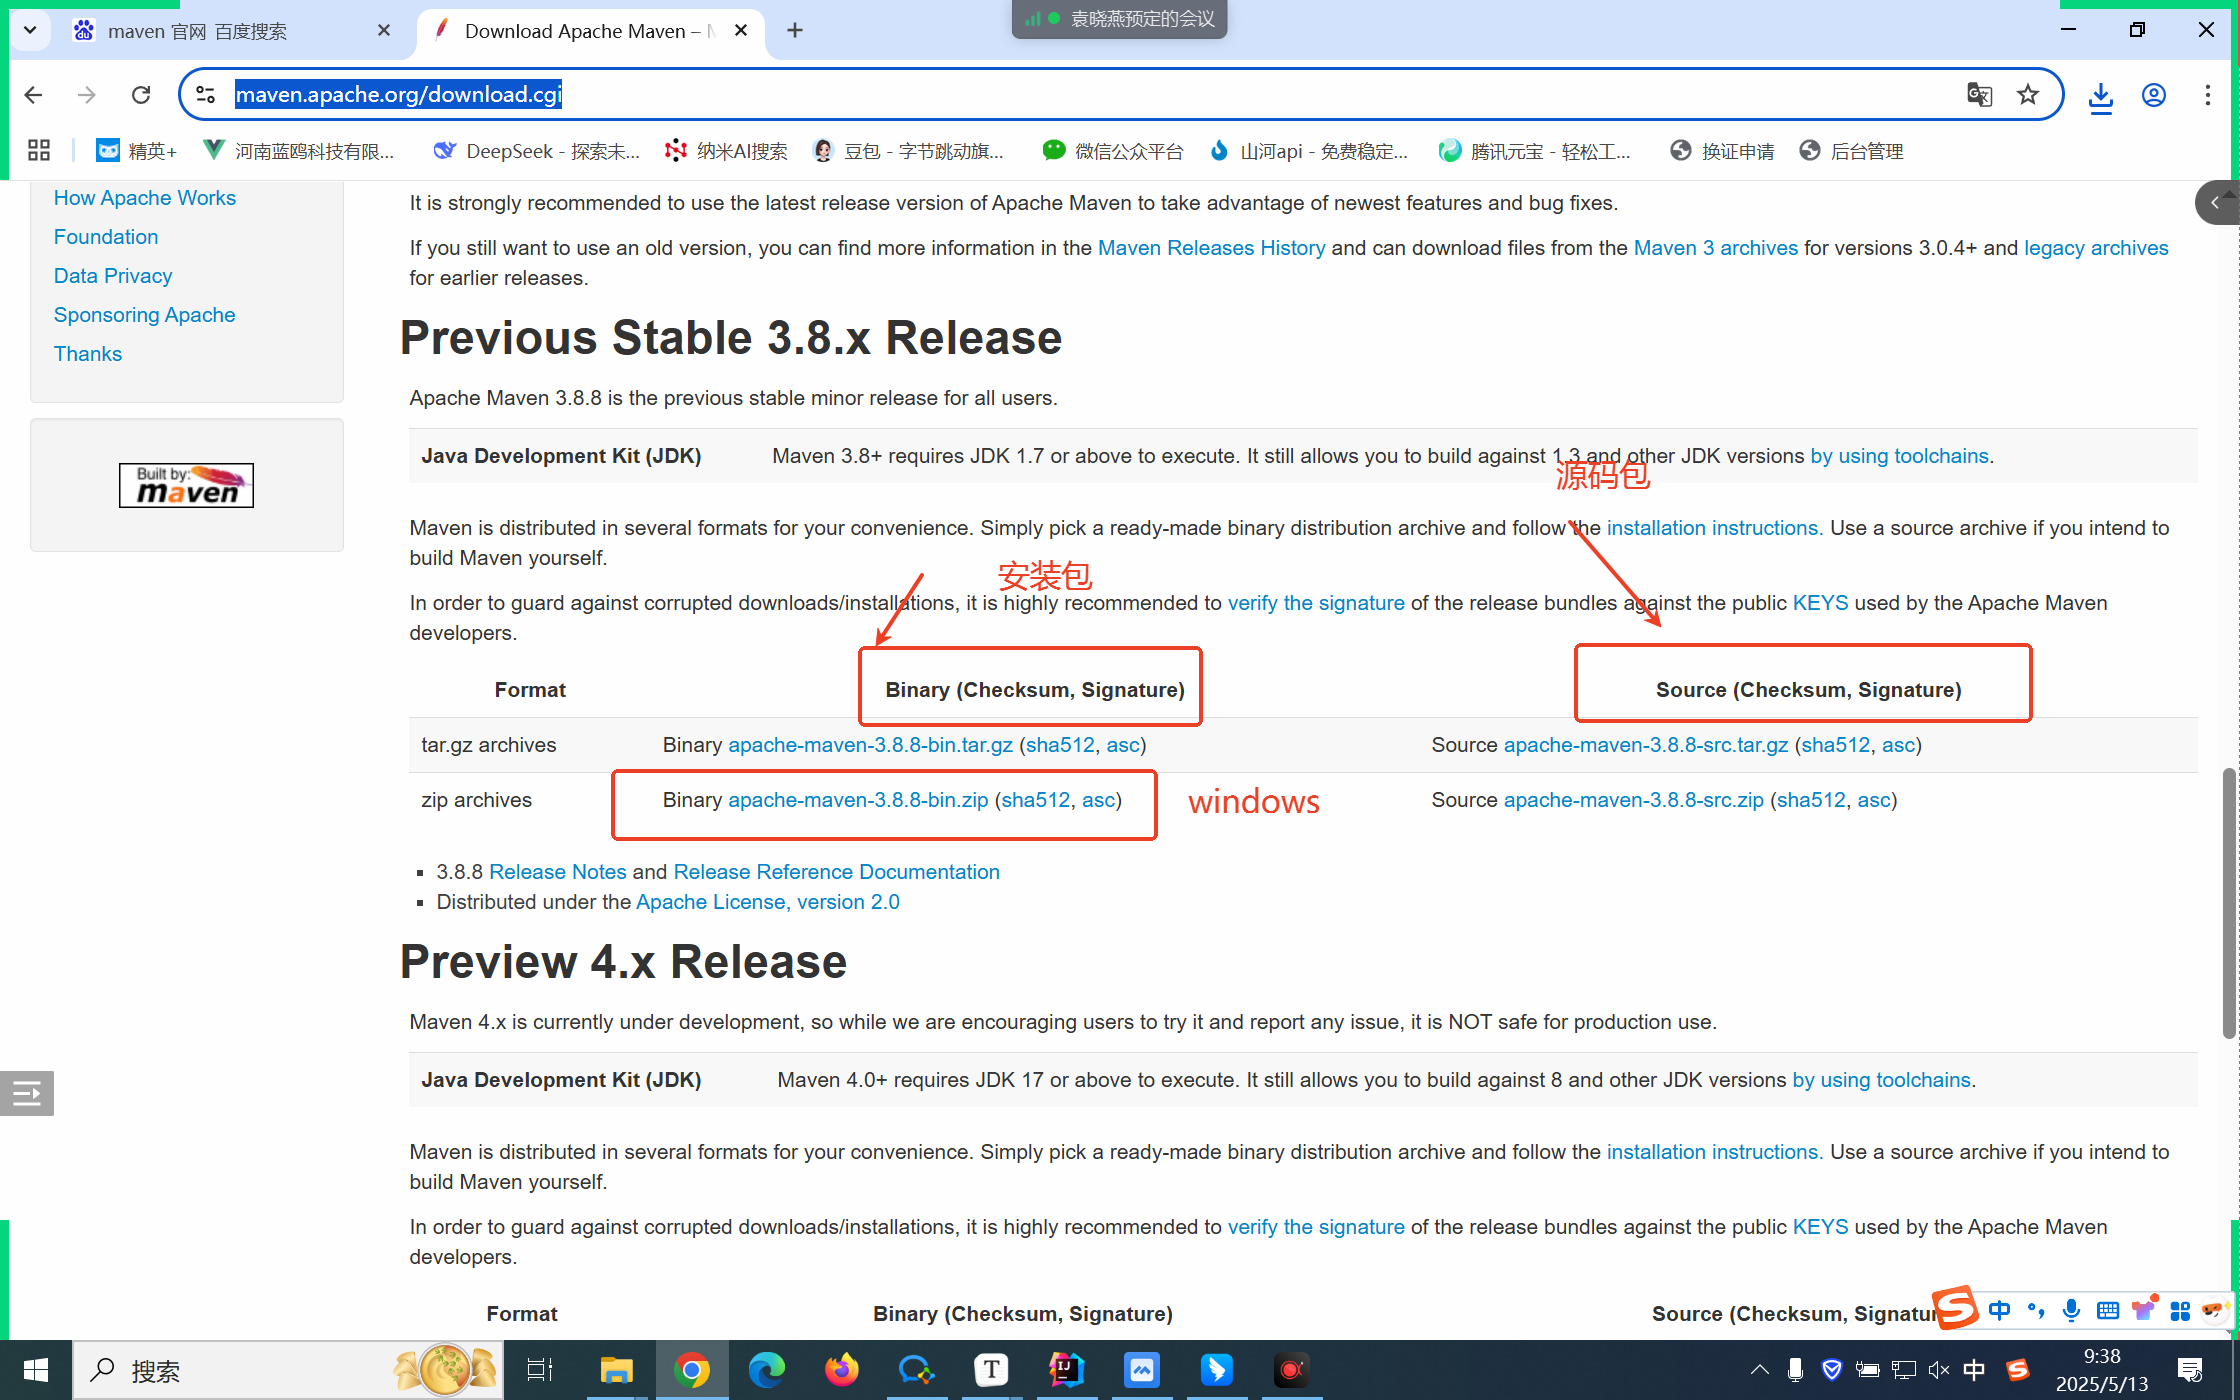The height and width of the screenshot is (1400, 2240).
Task: Click the browser reload page icon
Action: [141, 94]
